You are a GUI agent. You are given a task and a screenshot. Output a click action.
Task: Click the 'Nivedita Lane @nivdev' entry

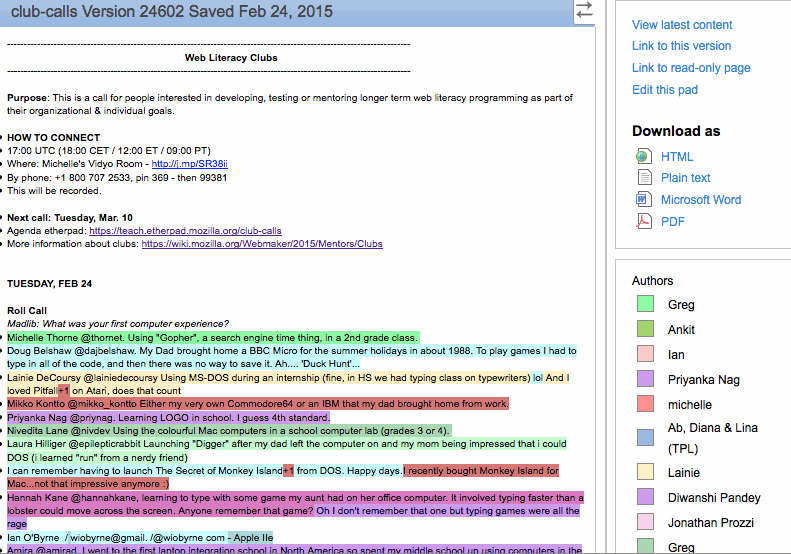[229, 431]
